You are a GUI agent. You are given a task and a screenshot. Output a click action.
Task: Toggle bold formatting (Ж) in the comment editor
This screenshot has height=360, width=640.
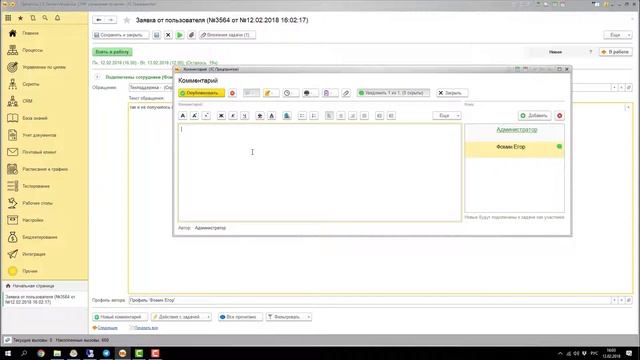tap(221, 116)
